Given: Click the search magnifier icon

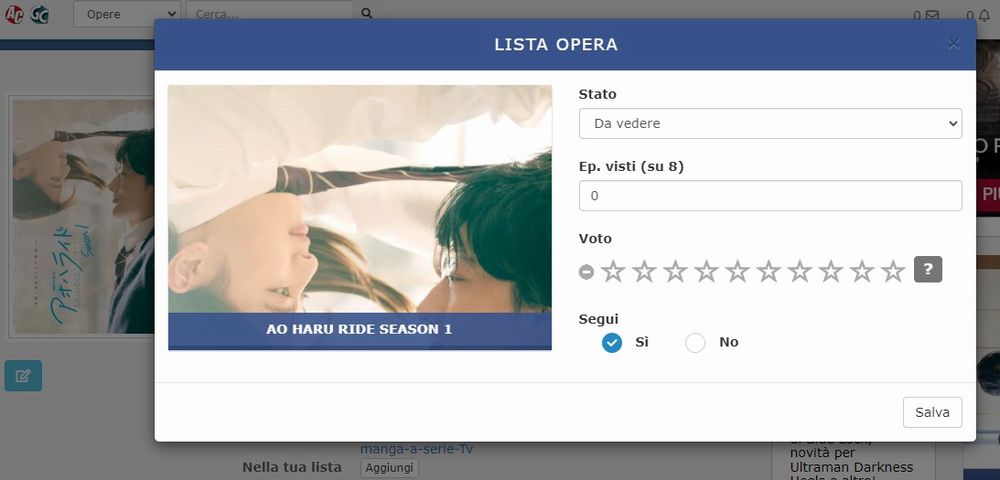Looking at the screenshot, I should [367, 13].
